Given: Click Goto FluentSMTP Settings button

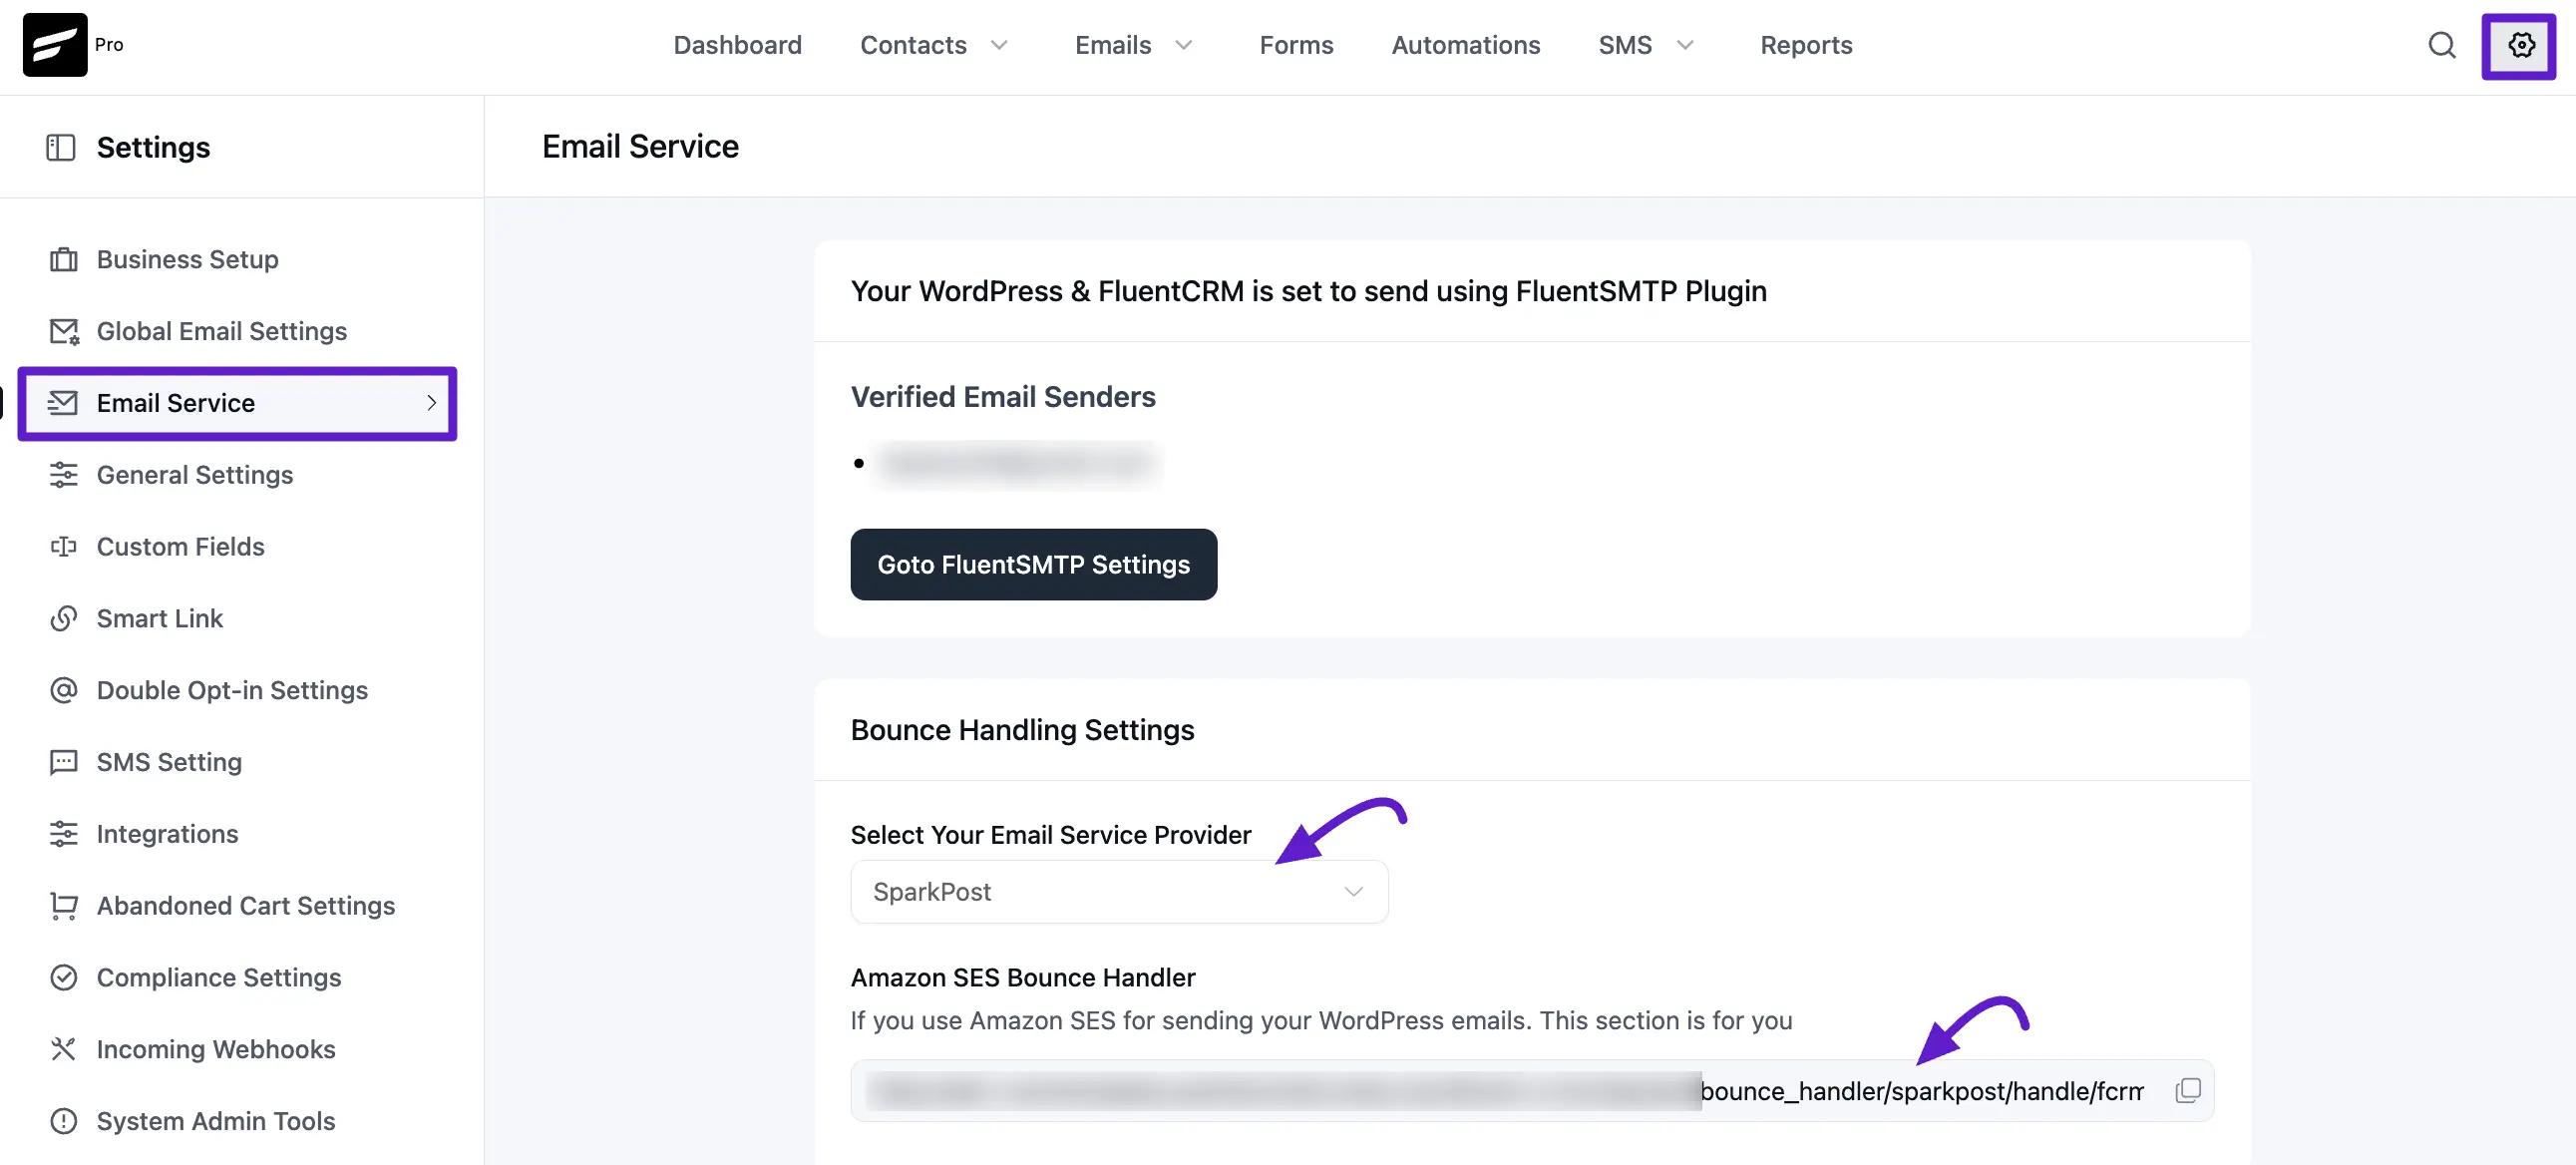Looking at the screenshot, I should point(1034,565).
